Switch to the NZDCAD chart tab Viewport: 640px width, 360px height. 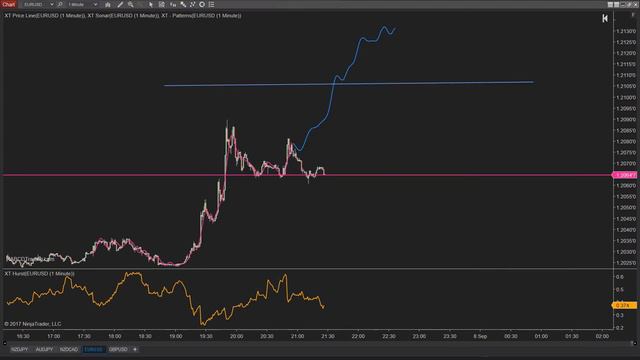69,349
